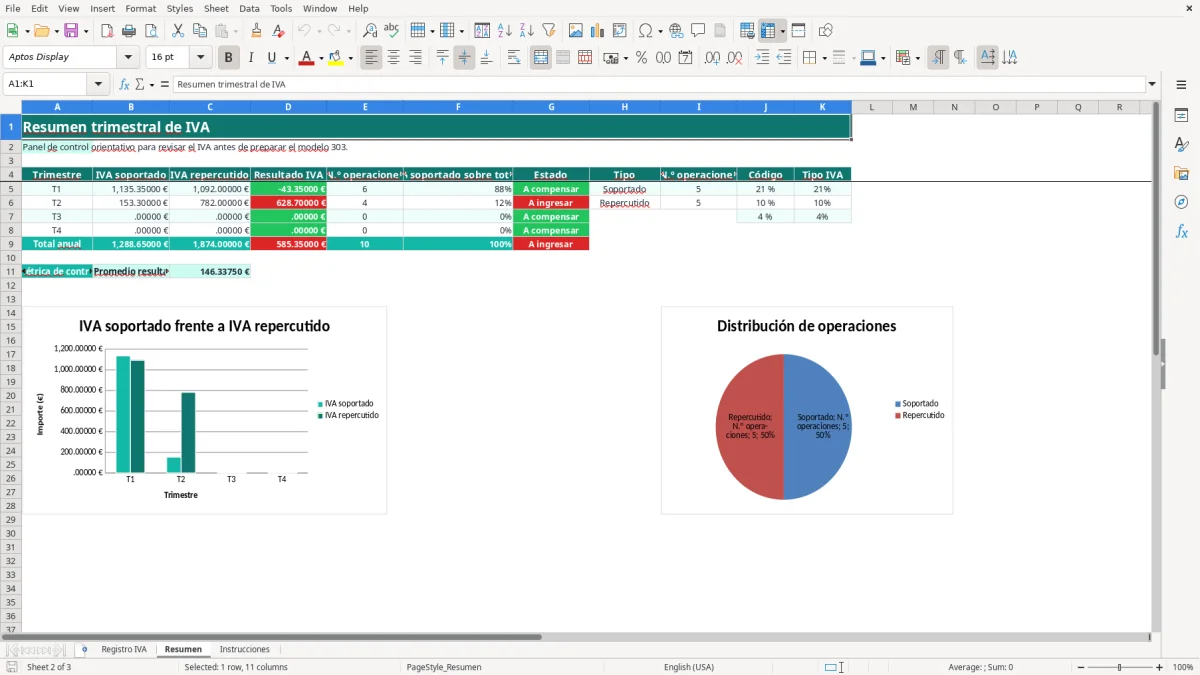Screen dimensions: 1200x675
Task: Click Sort Ascending icon
Action: pos(505,31)
